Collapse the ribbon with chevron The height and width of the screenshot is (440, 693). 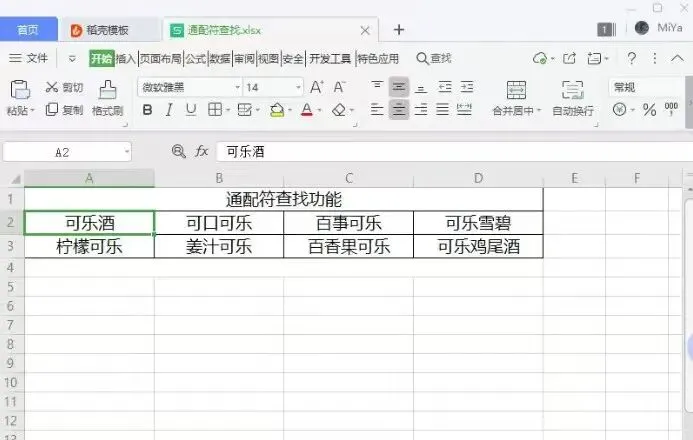point(677,58)
